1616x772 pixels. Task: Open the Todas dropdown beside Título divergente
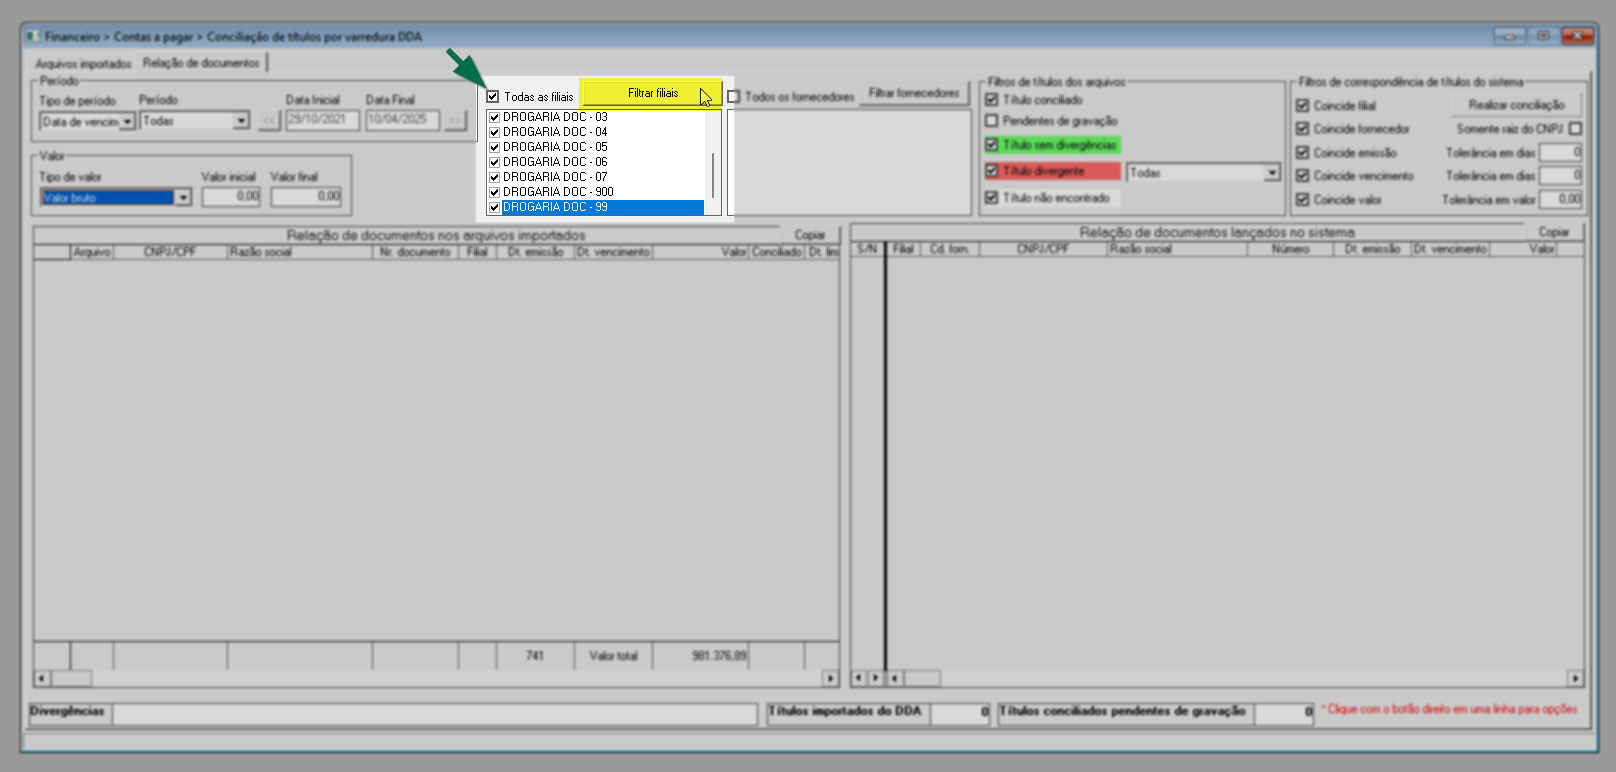pyautogui.click(x=1272, y=173)
